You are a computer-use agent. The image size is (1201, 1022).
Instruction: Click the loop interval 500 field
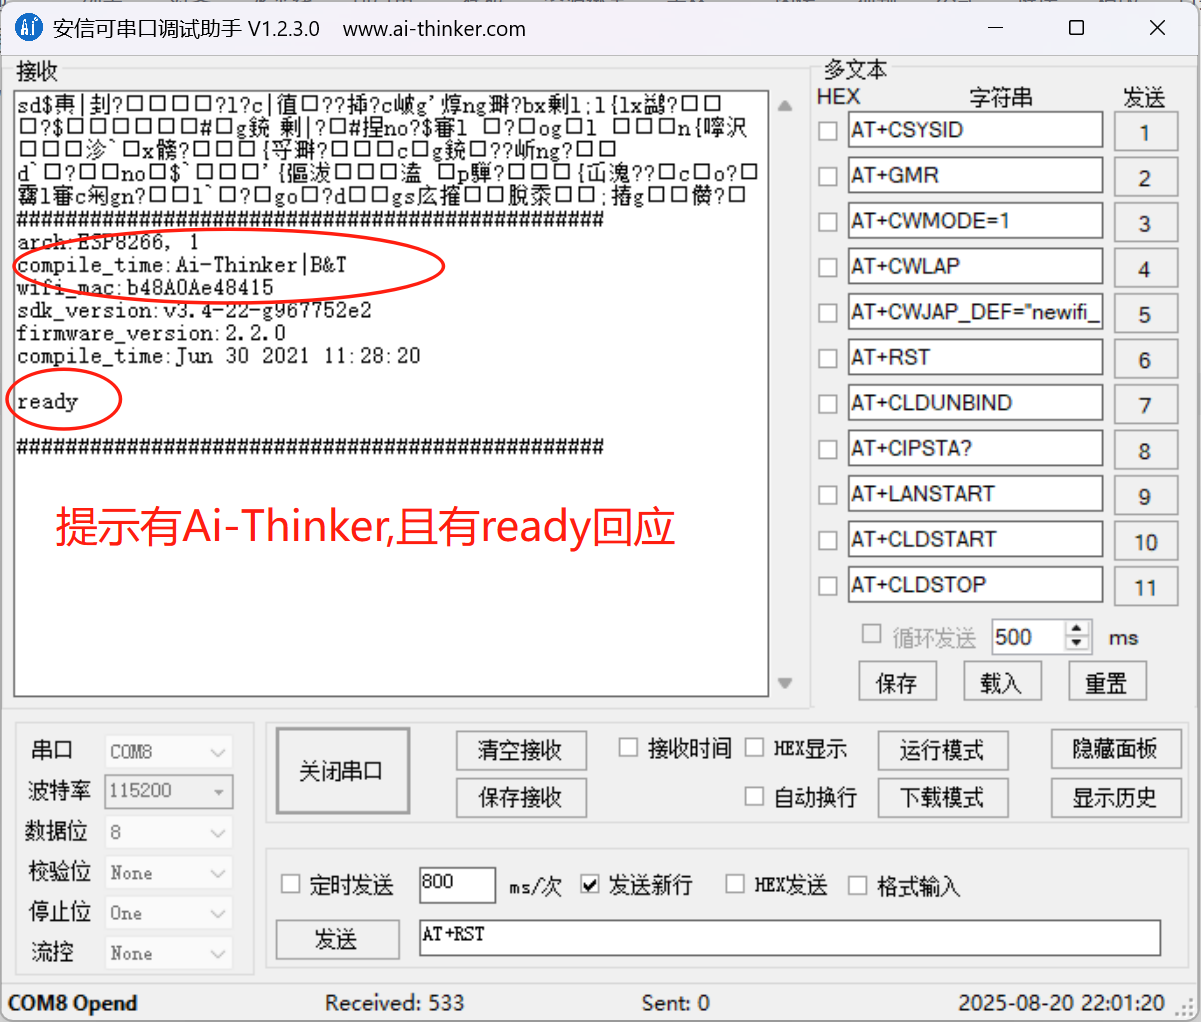click(x=1029, y=636)
